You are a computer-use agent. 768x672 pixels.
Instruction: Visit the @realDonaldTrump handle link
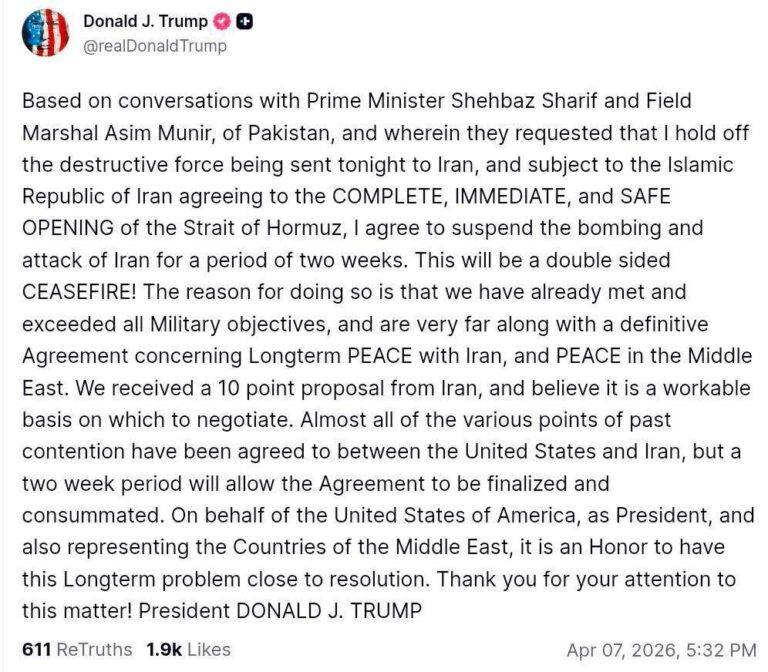tap(155, 46)
